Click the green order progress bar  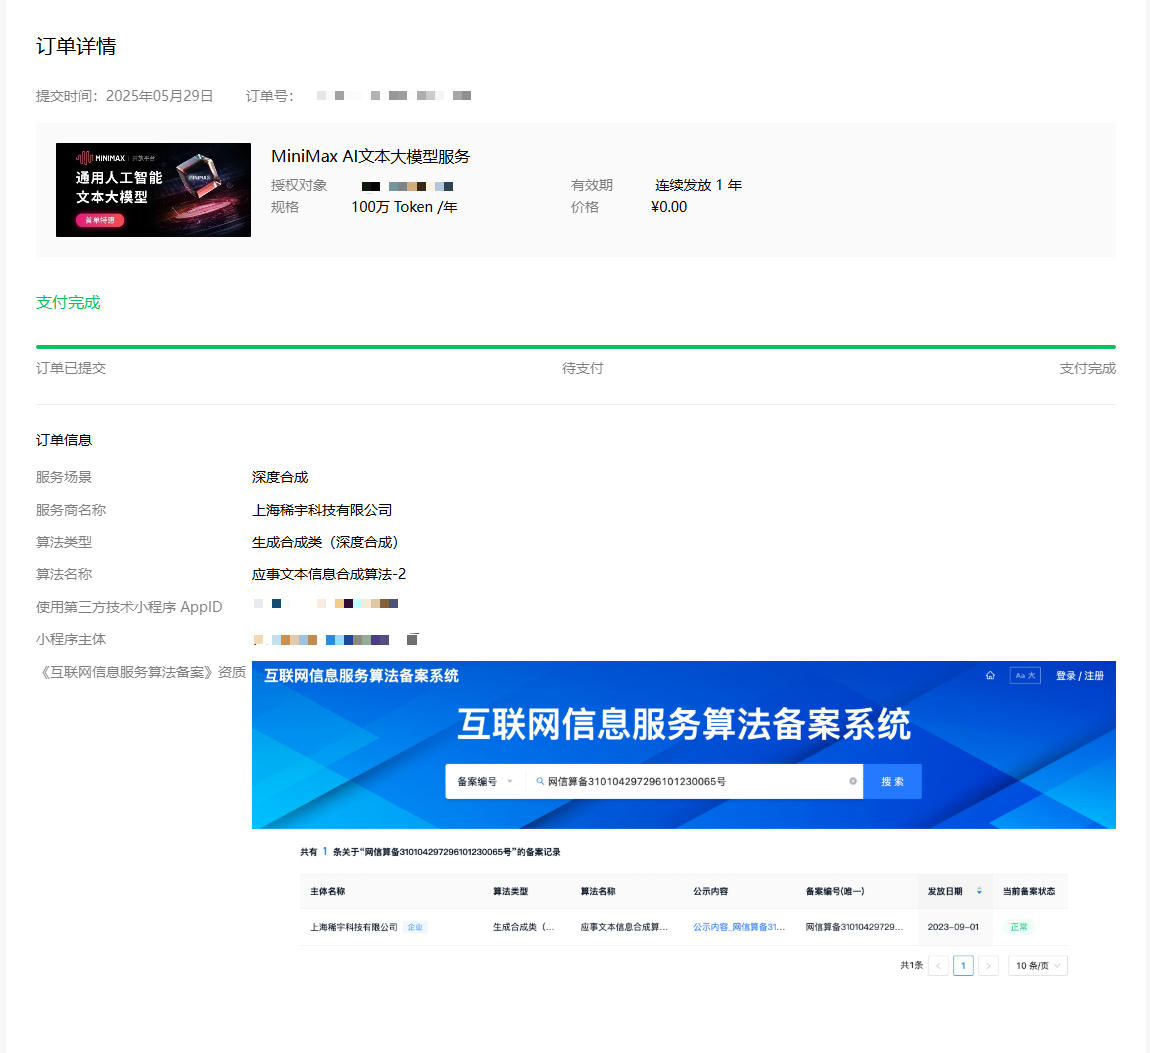click(575, 347)
